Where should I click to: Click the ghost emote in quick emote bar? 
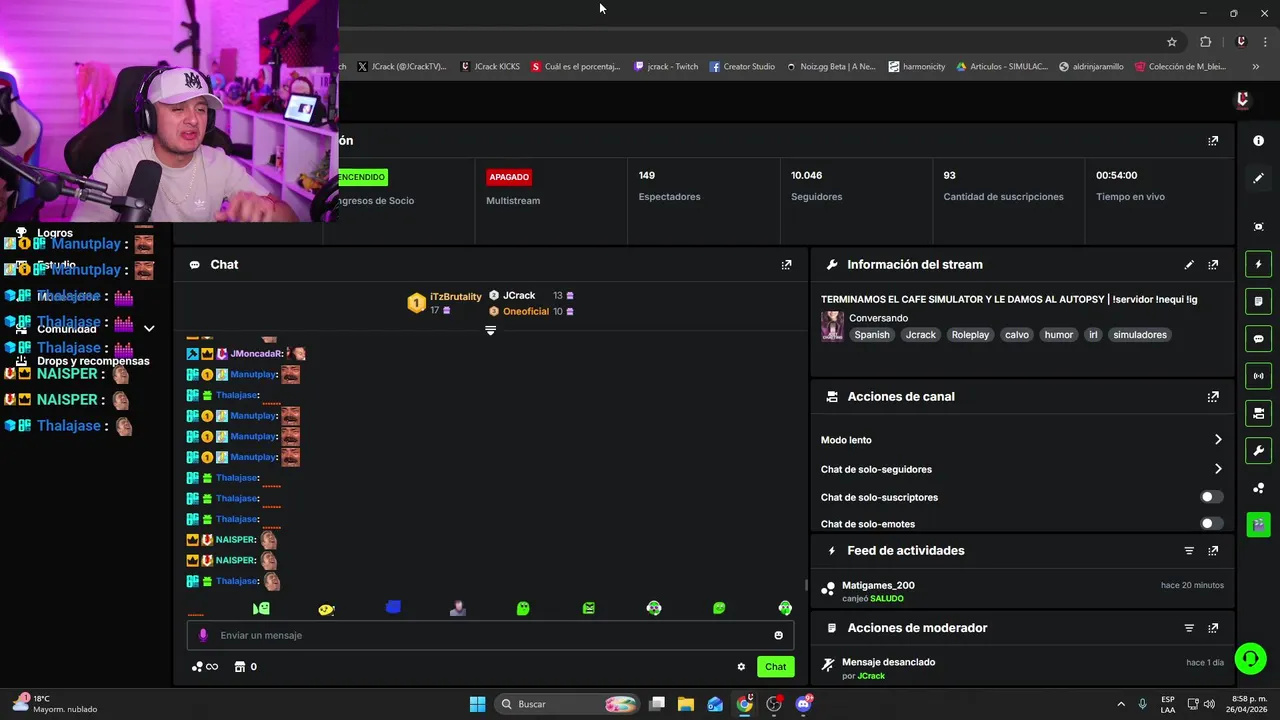523,608
